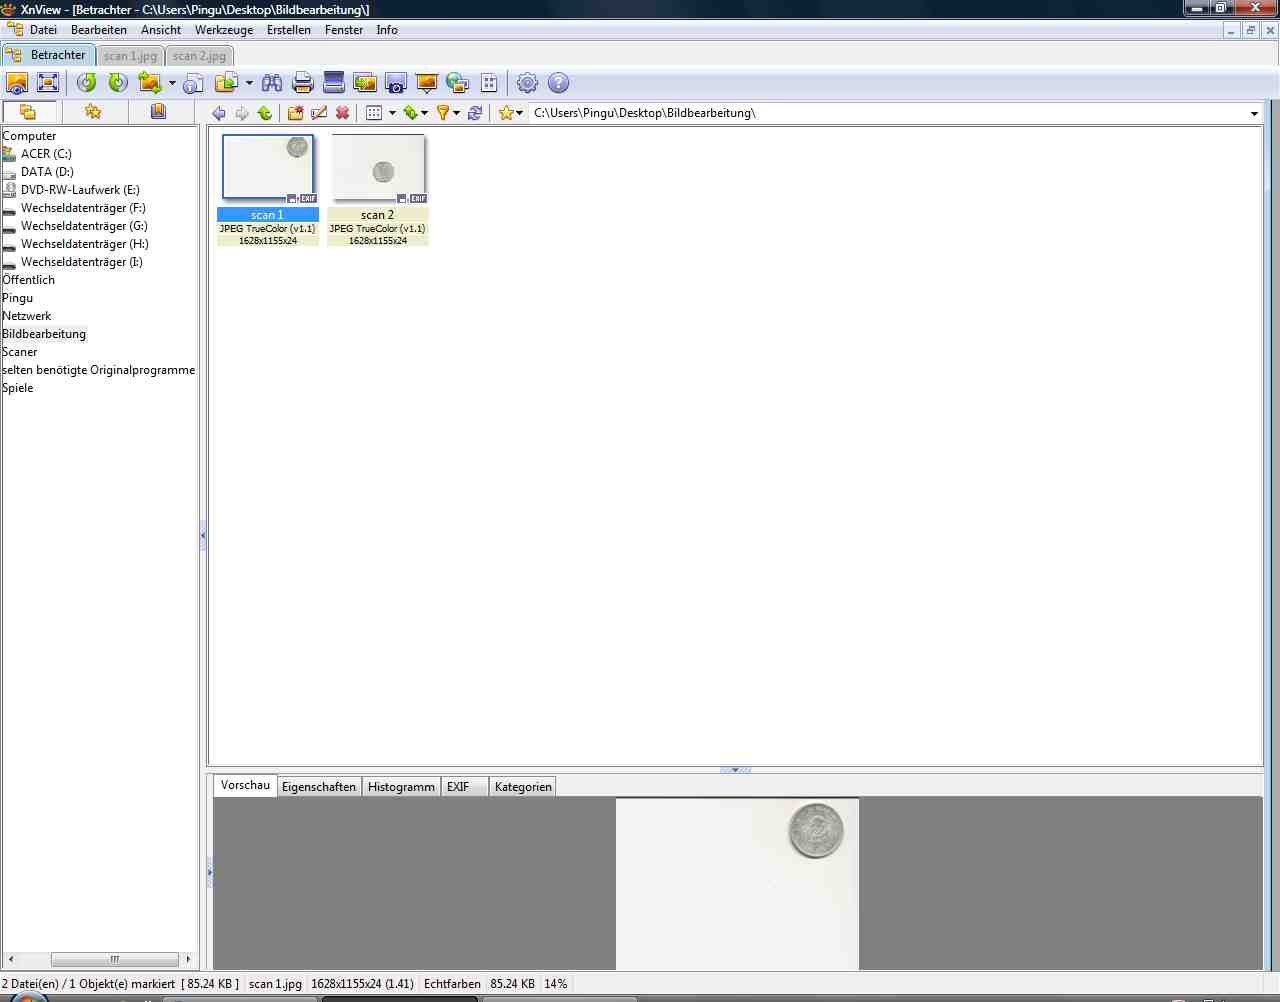1280x1002 pixels.
Task: Select the scan 2 thumbnail
Action: [378, 169]
